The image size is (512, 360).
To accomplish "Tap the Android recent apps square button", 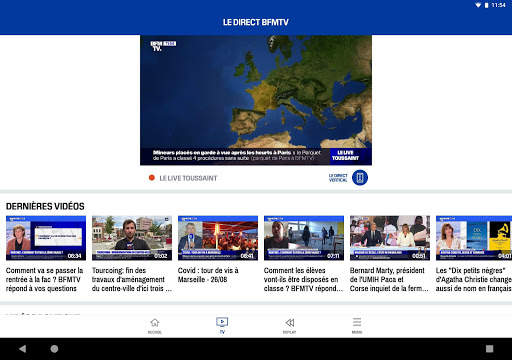I will pos(489,349).
